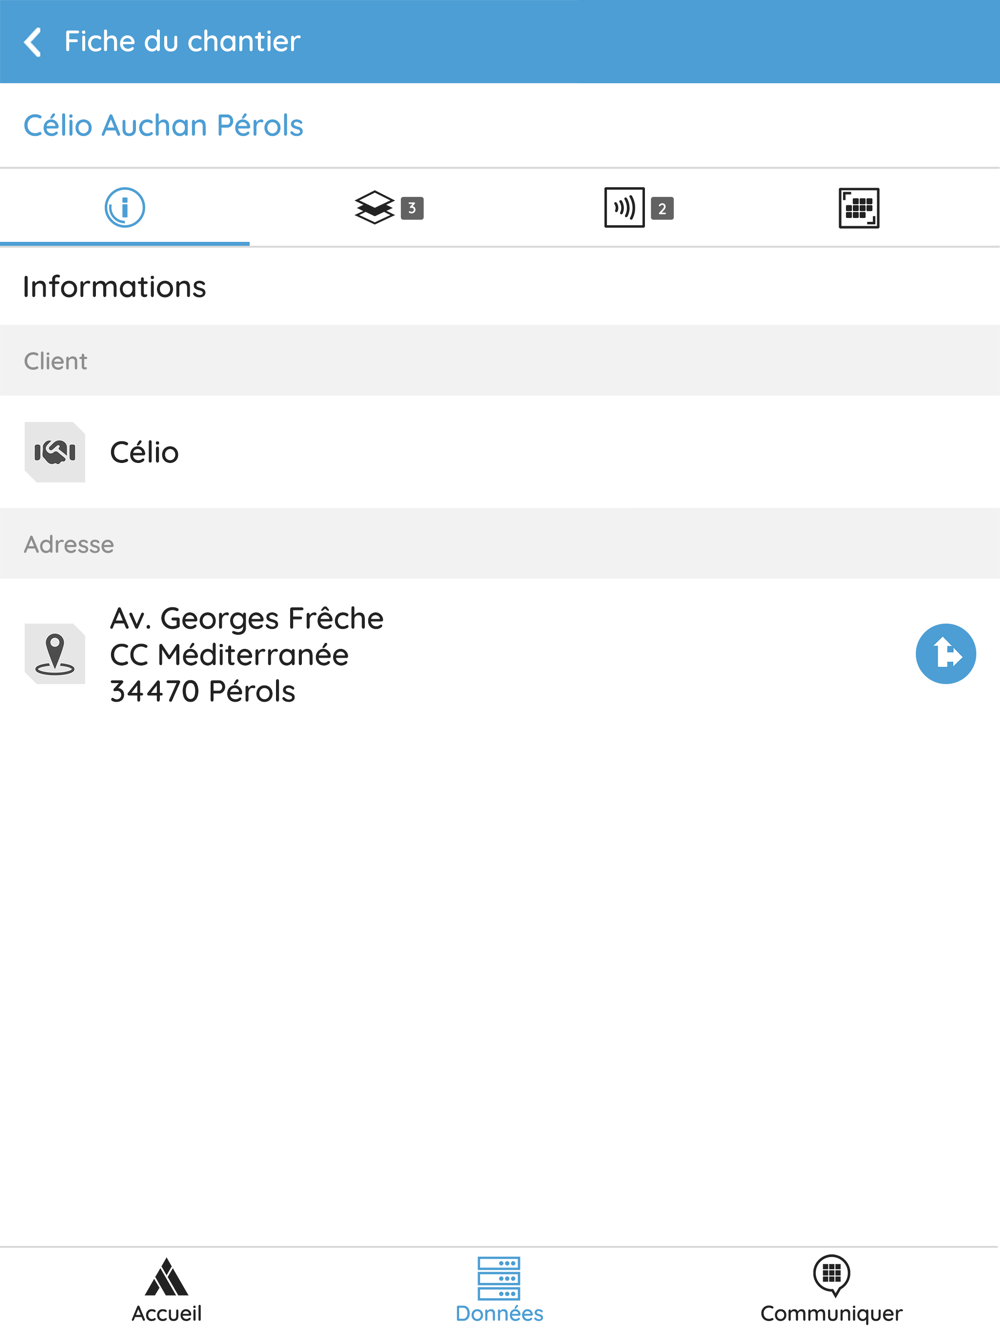
Task: Click the address line Av. Georges Frêche
Action: pos(246,618)
